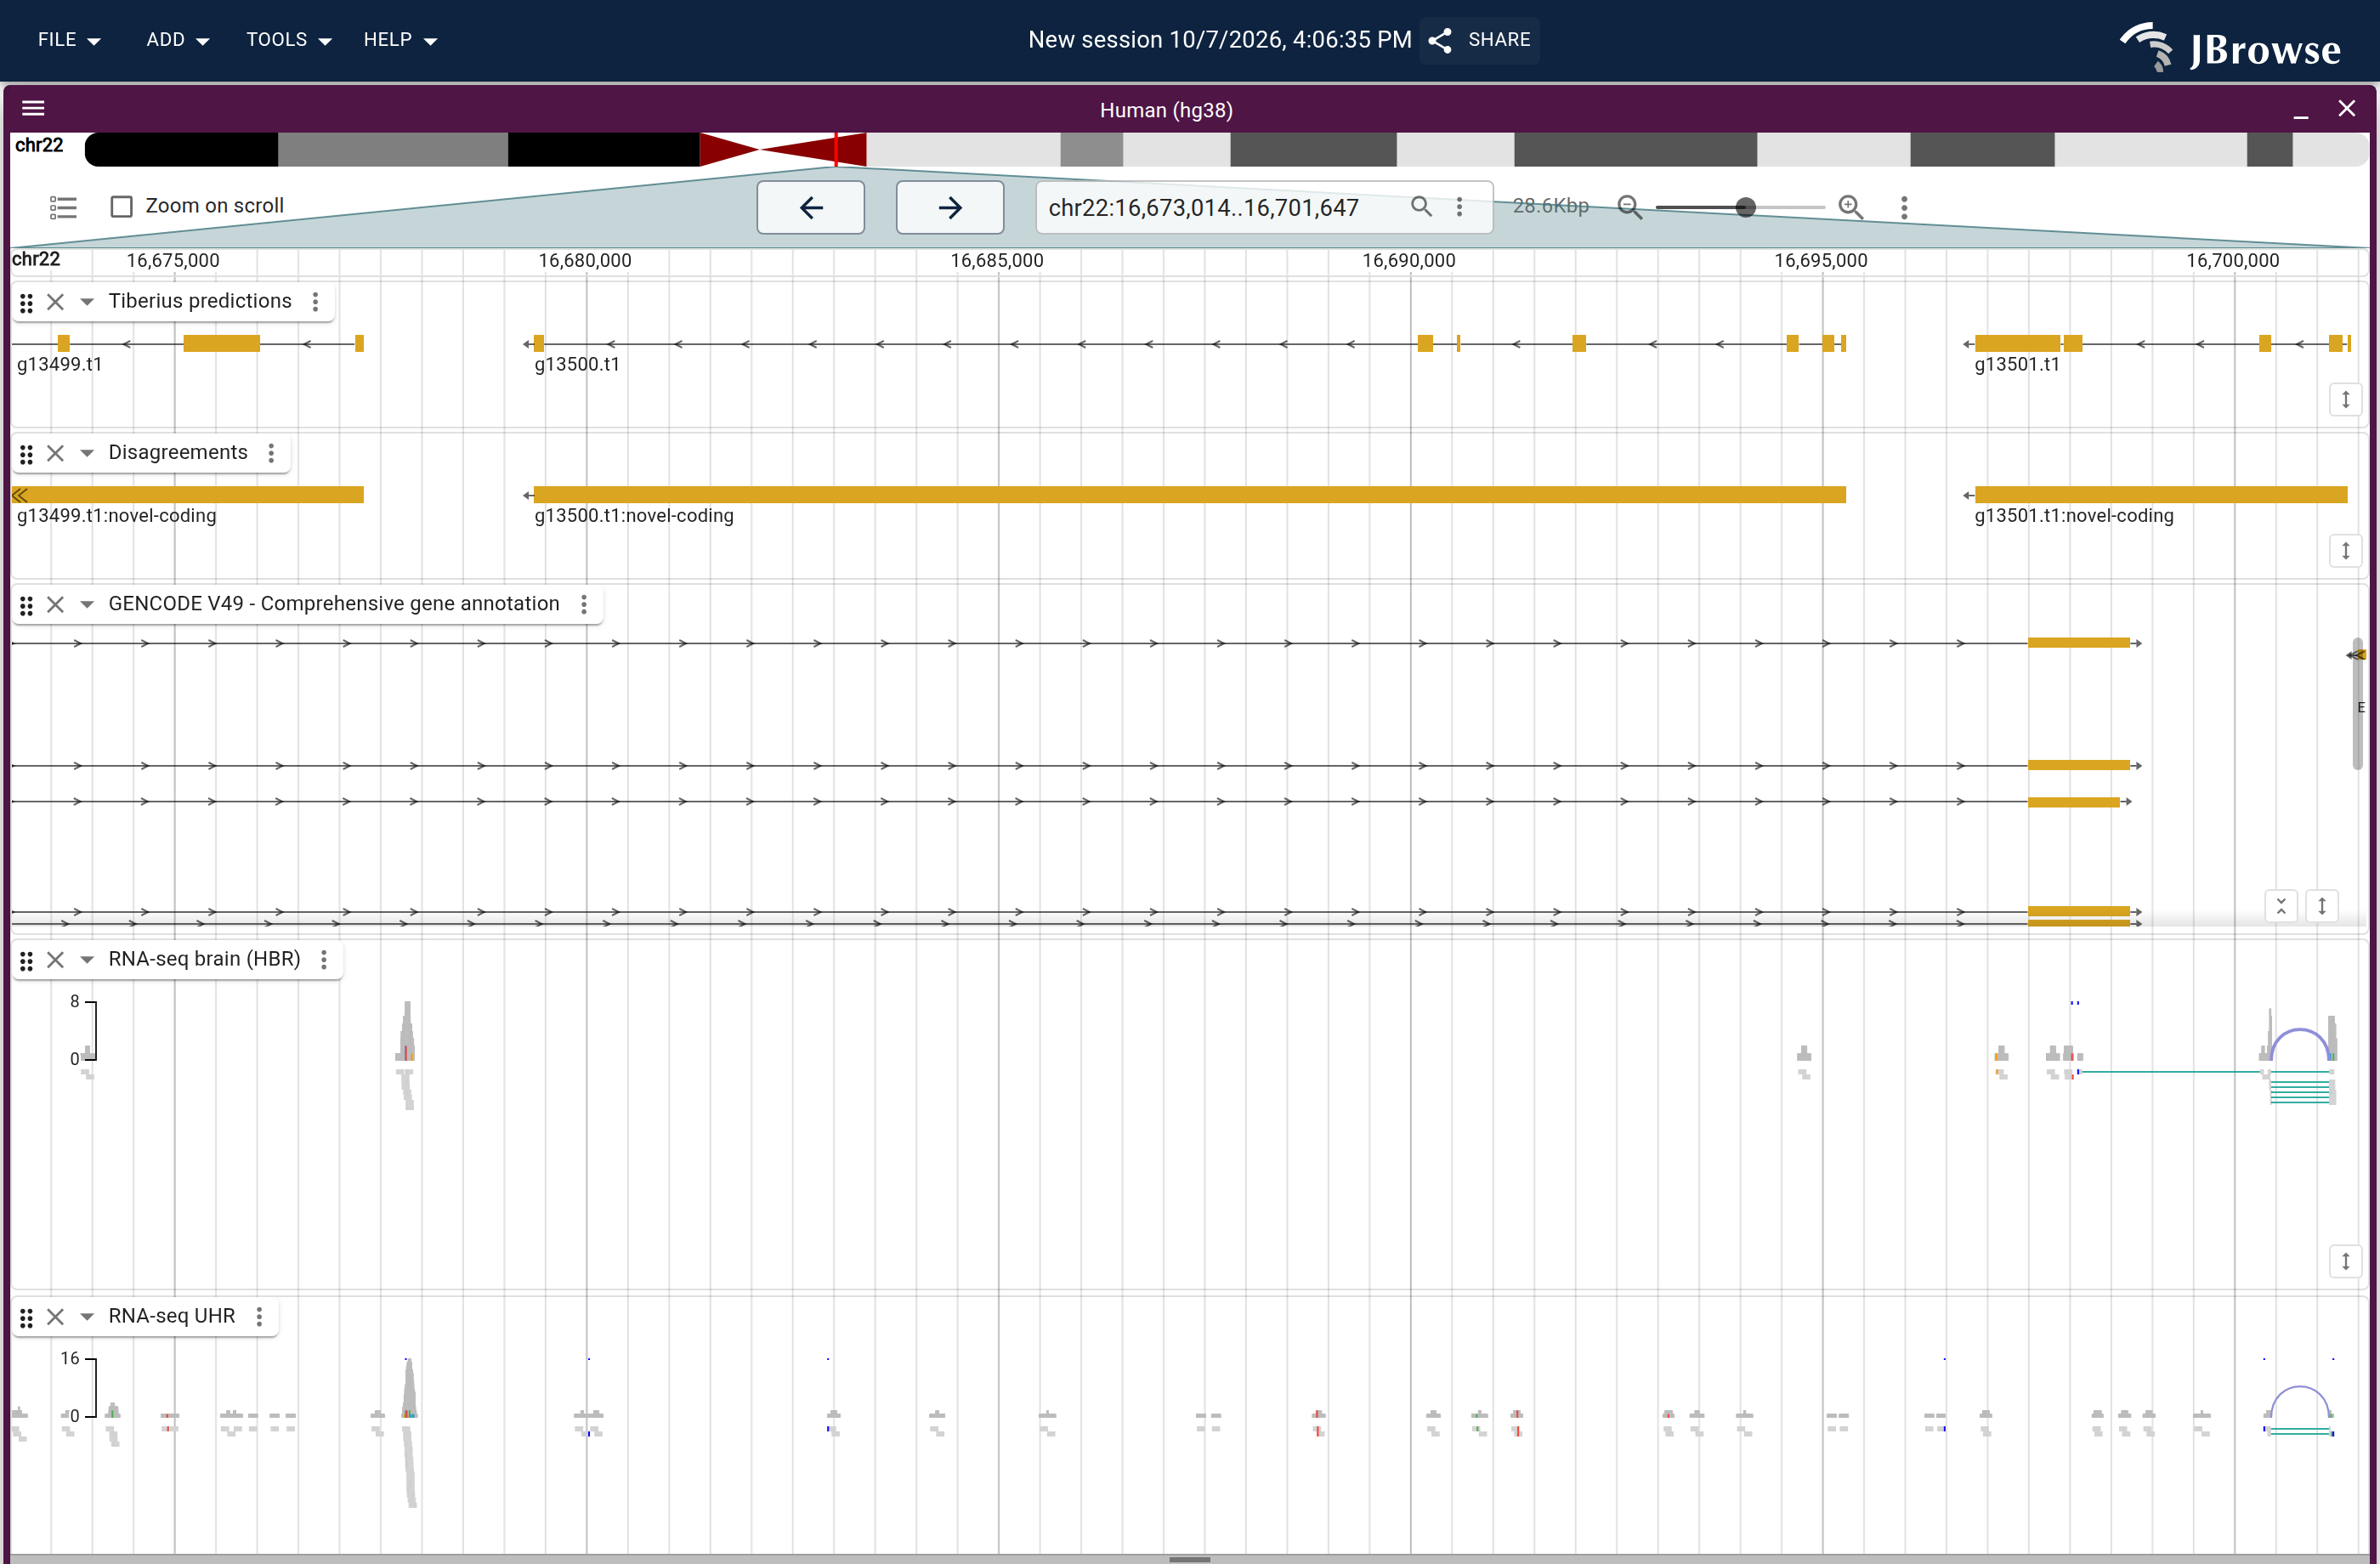Open the location box options menu
The width and height of the screenshot is (2380, 1564).
pyautogui.click(x=1459, y=207)
